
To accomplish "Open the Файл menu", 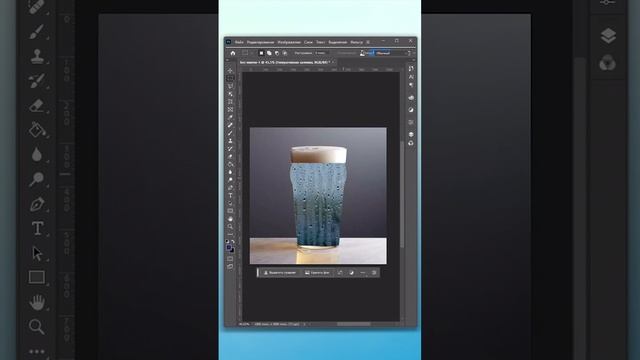I will pos(239,42).
